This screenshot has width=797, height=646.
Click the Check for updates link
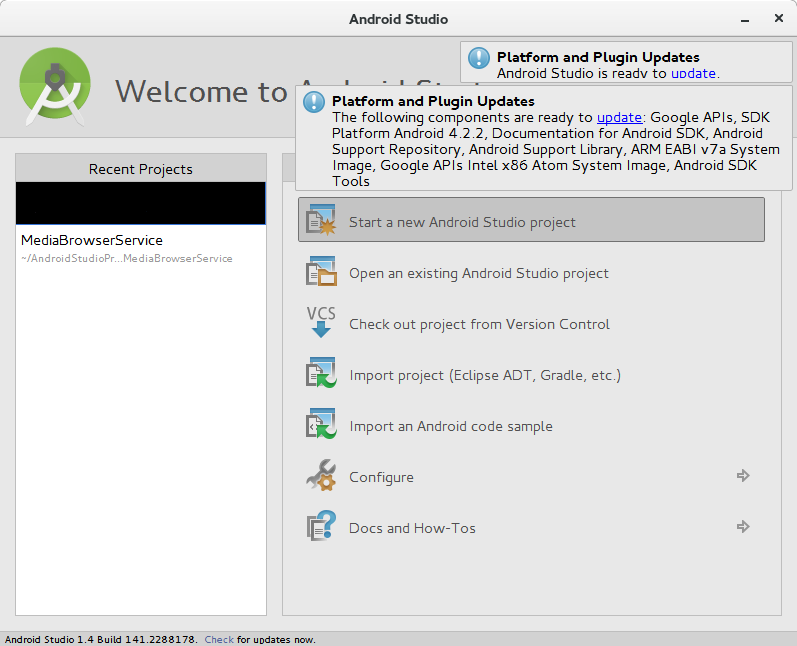tap(219, 639)
